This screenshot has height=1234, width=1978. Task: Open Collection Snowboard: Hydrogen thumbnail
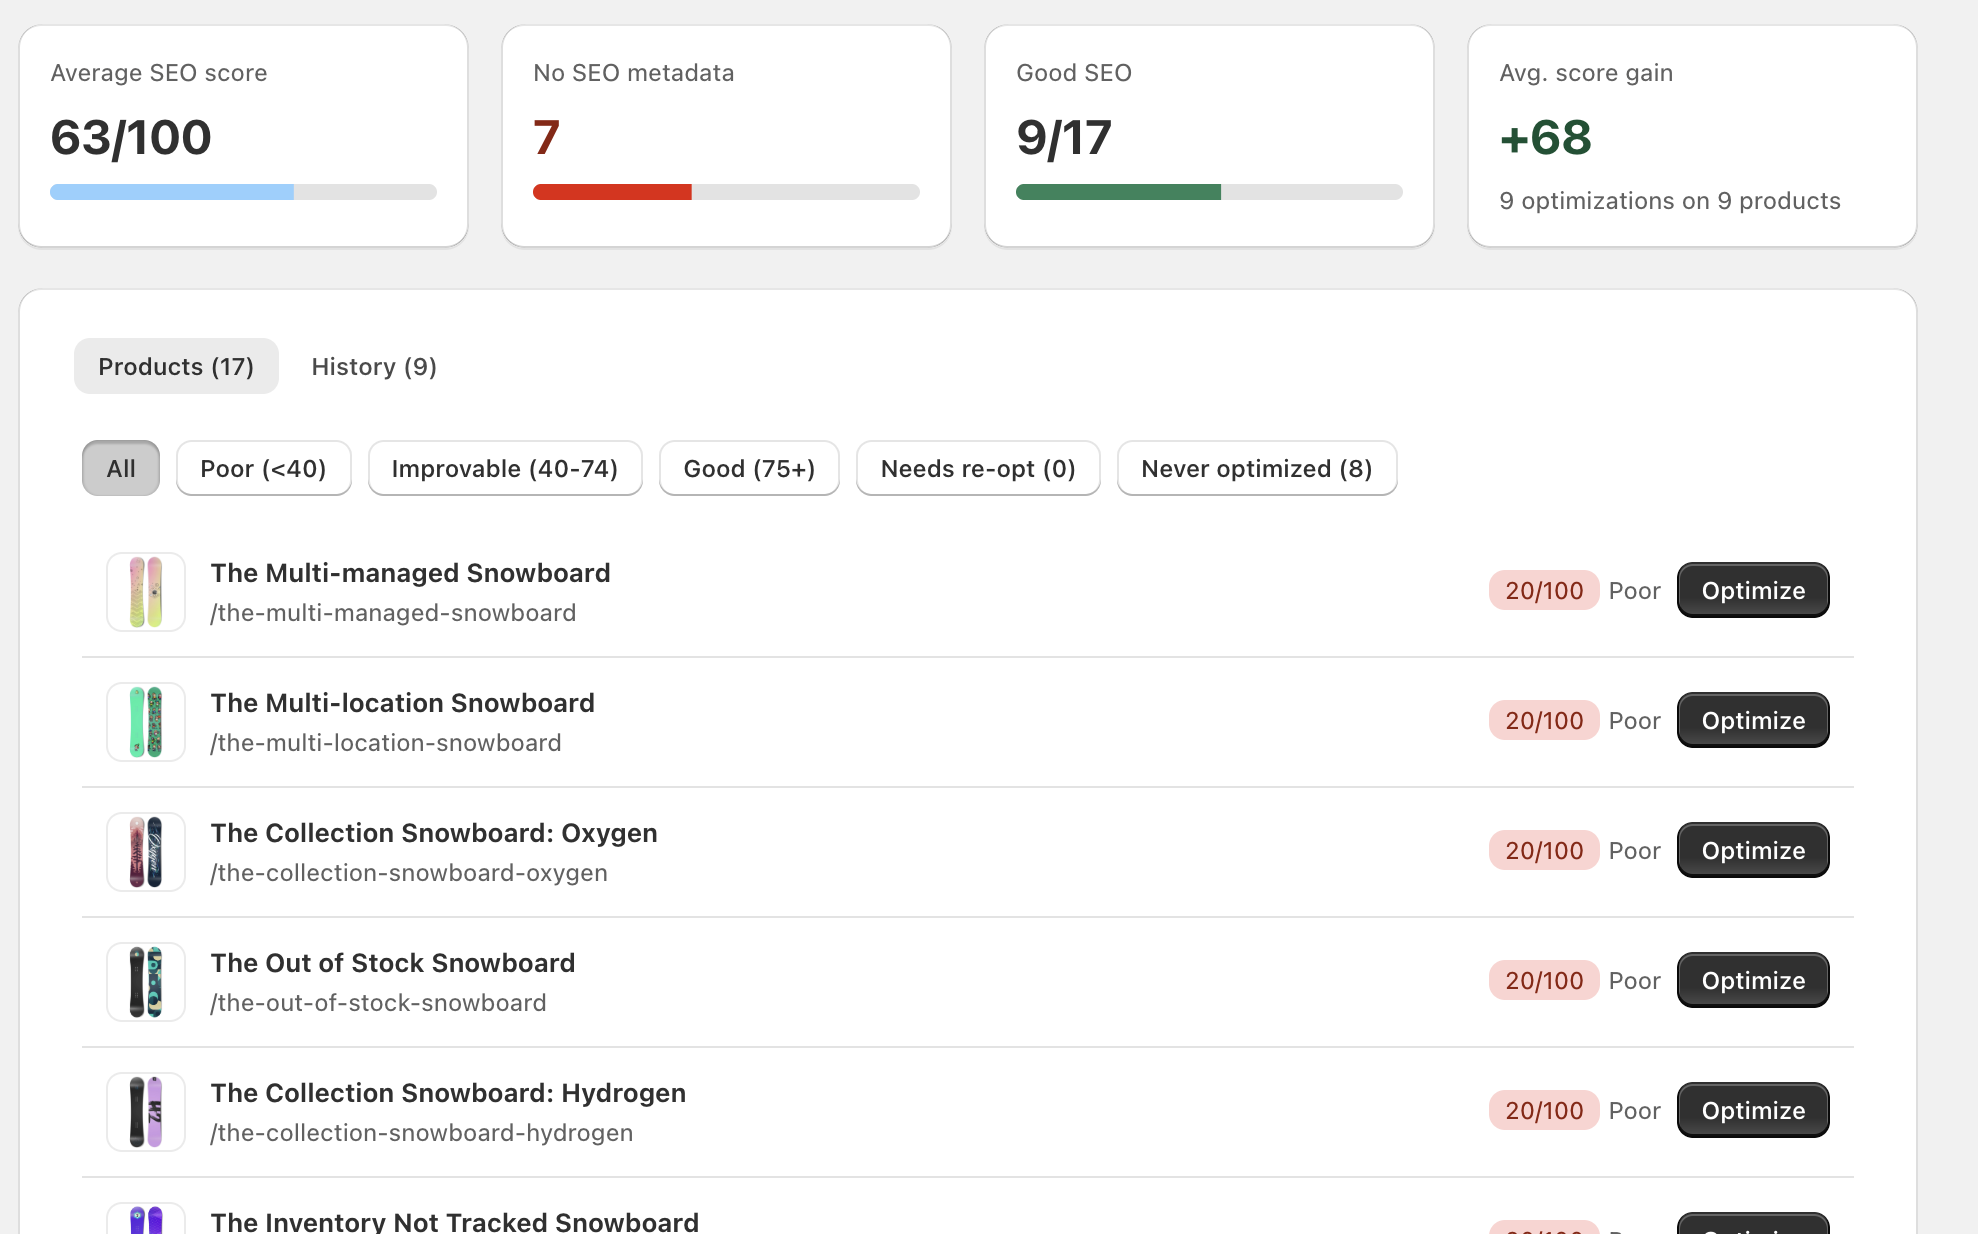[x=146, y=1112]
